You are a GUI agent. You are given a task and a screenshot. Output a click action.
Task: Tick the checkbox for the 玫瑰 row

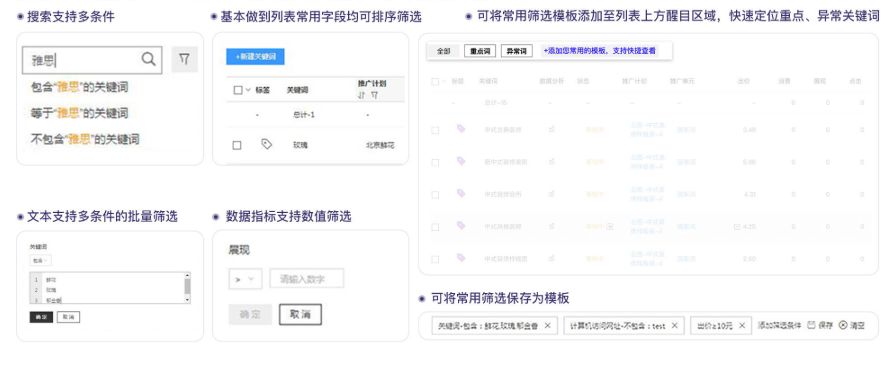[x=237, y=146]
